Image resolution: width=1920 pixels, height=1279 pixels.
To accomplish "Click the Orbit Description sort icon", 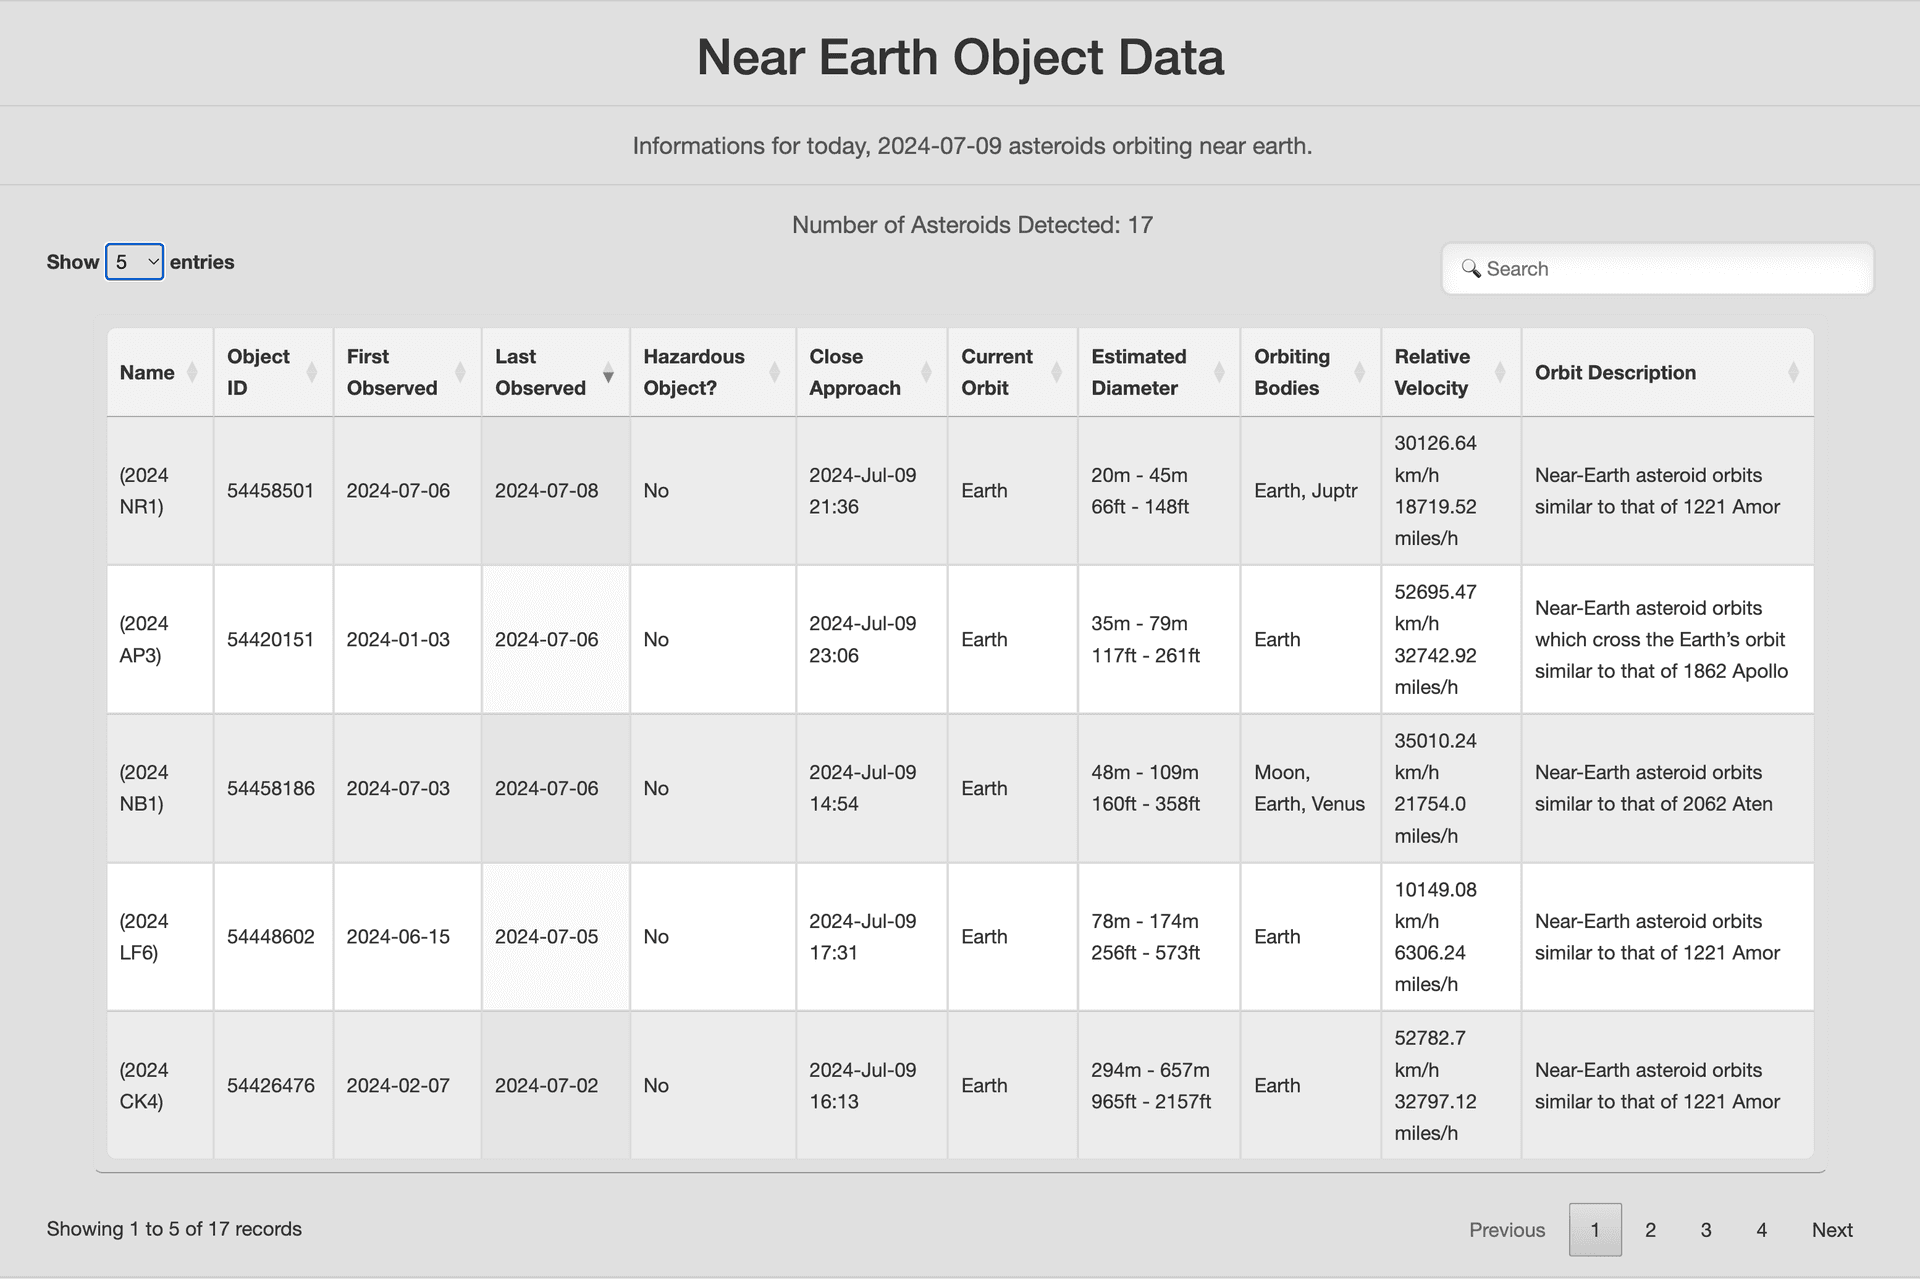I will pyautogui.click(x=1793, y=373).
